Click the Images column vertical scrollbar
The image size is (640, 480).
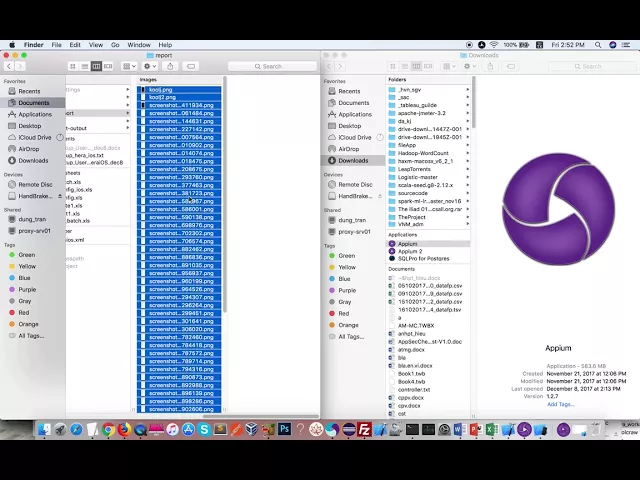pos(224,195)
